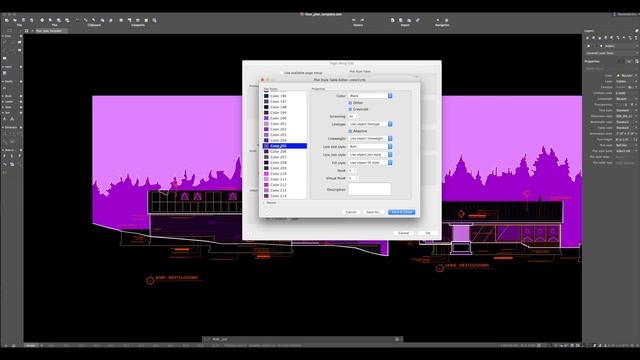640x360 pixels.
Task: Open the Lineweight dropdown in the dialog
Action: pos(370,138)
